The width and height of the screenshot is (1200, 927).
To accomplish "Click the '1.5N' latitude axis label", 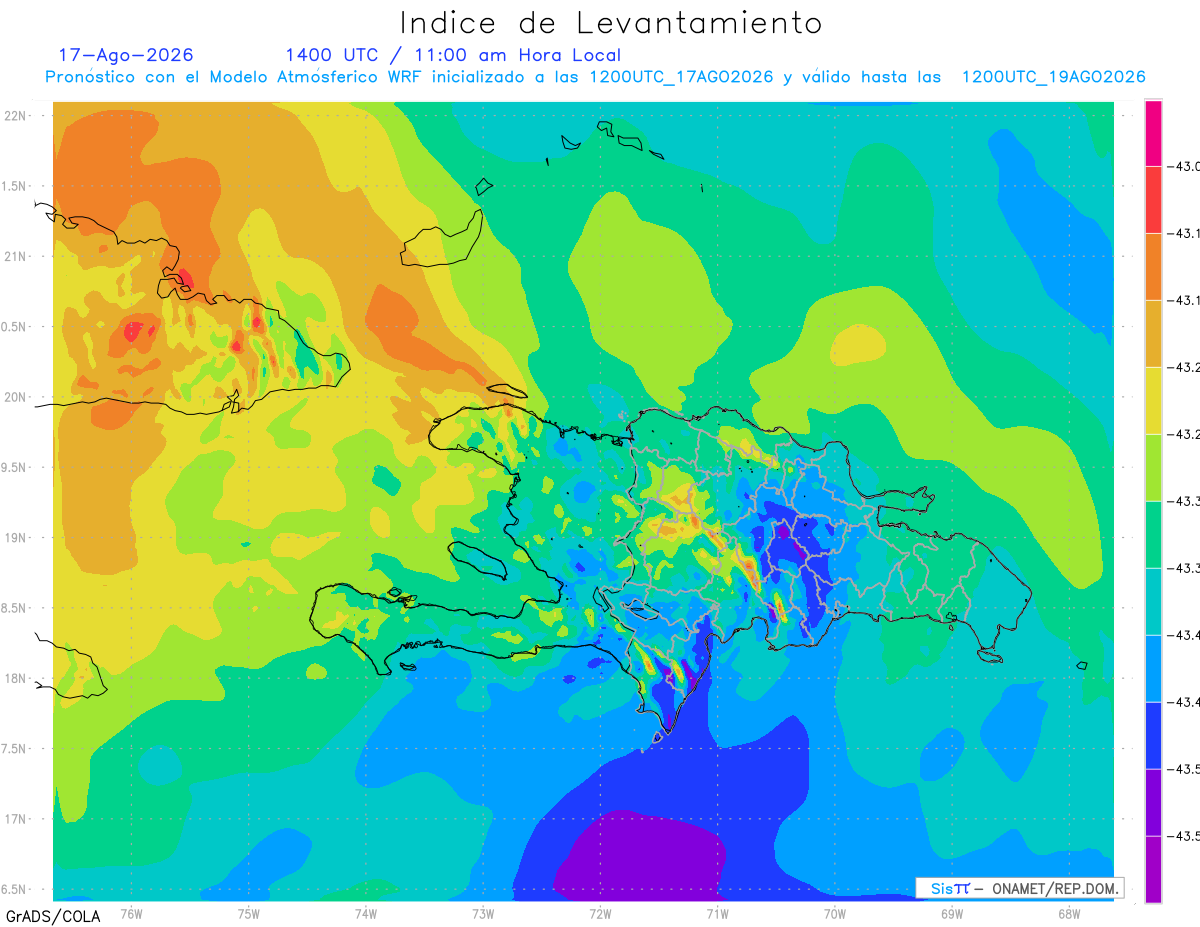I will [16, 186].
